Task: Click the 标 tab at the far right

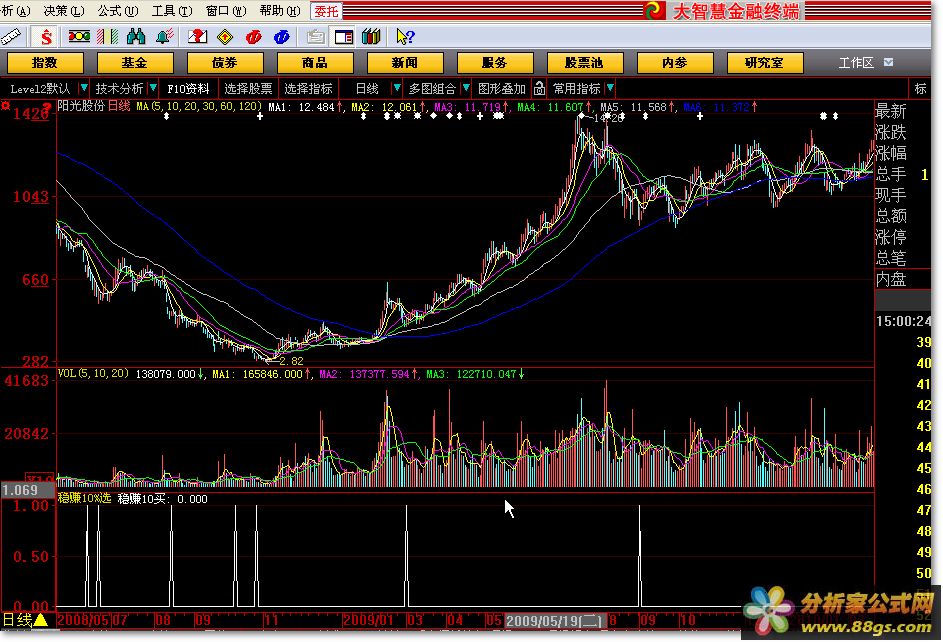Action: point(920,89)
